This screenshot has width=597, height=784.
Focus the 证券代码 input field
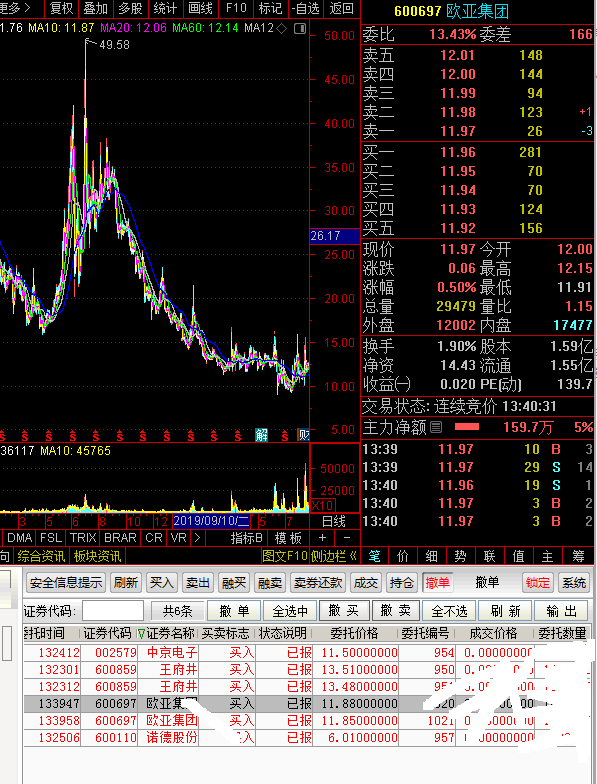pos(113,611)
